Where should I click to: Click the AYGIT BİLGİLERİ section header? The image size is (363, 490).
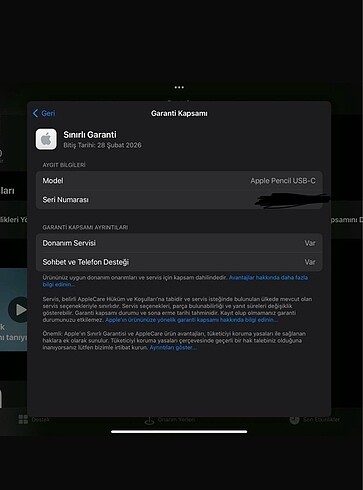pos(64,165)
